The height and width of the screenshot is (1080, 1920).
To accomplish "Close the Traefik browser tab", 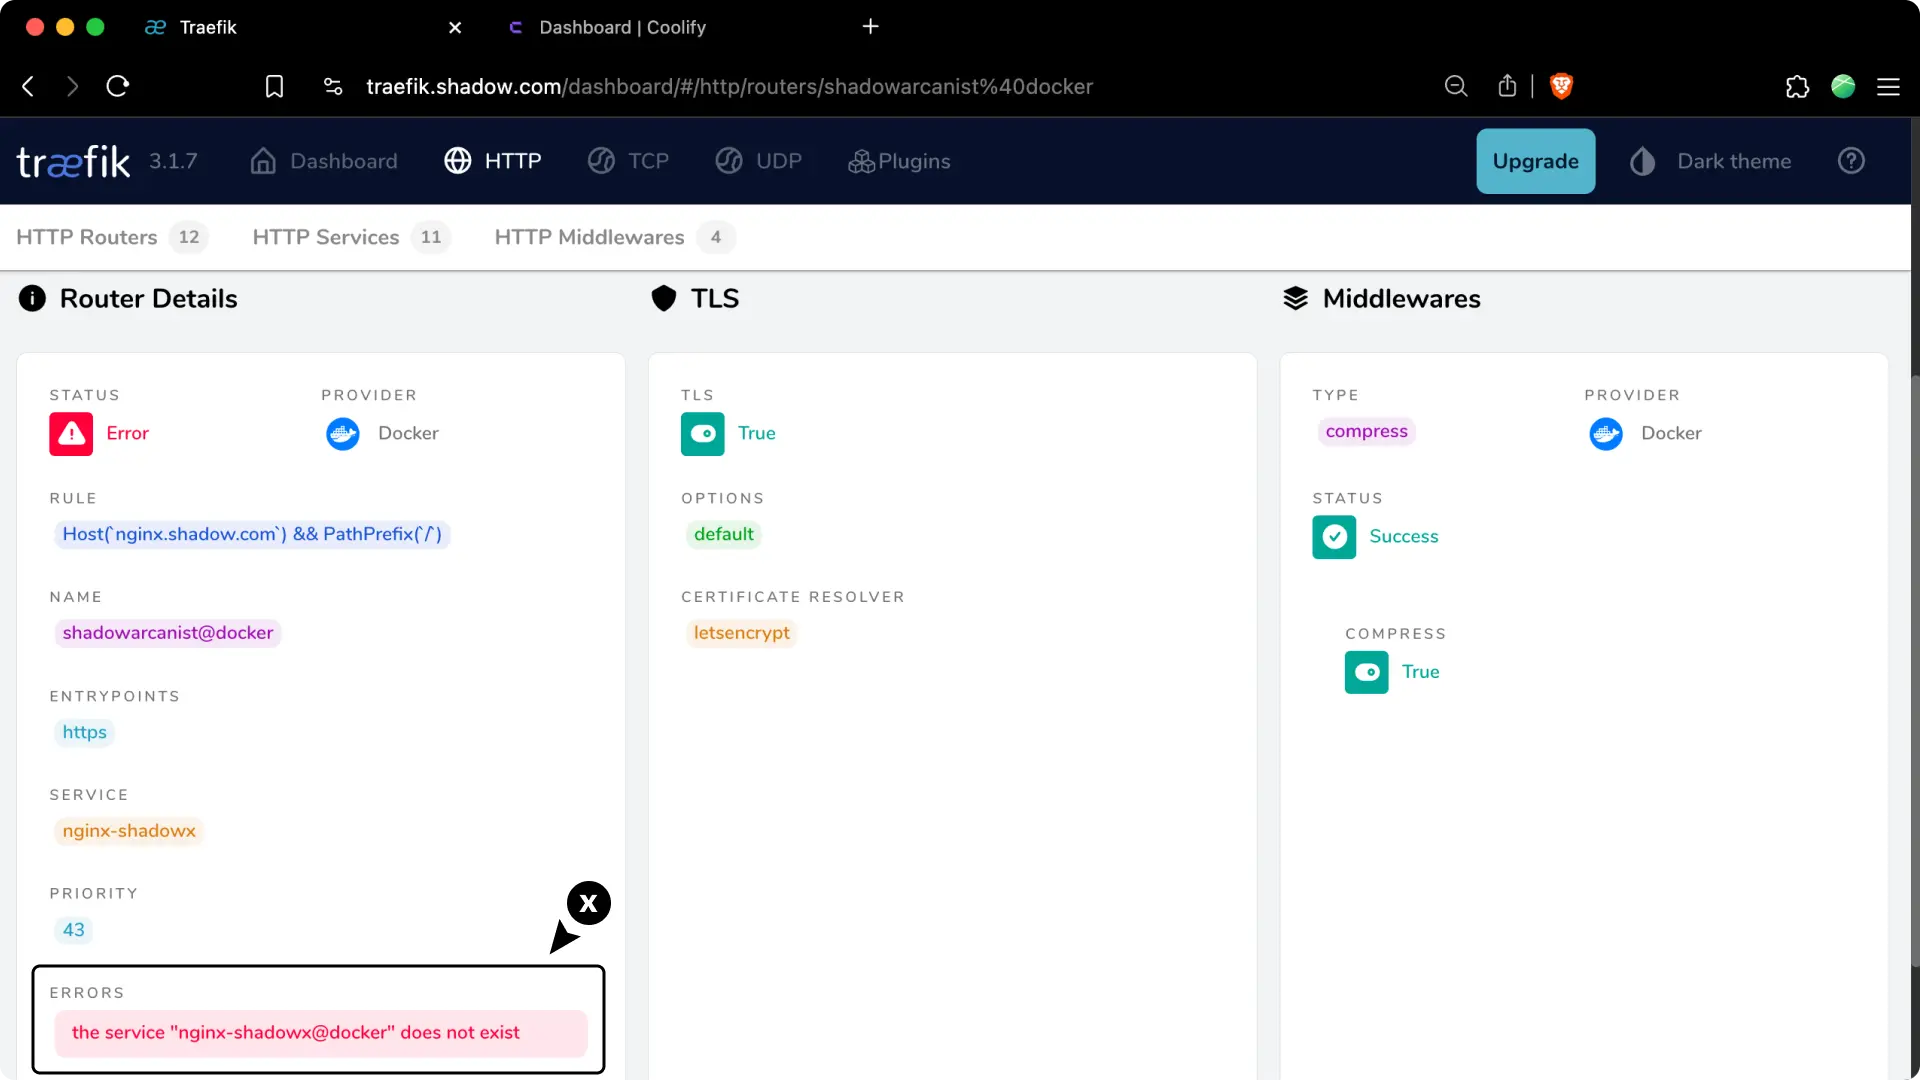I will click(455, 27).
